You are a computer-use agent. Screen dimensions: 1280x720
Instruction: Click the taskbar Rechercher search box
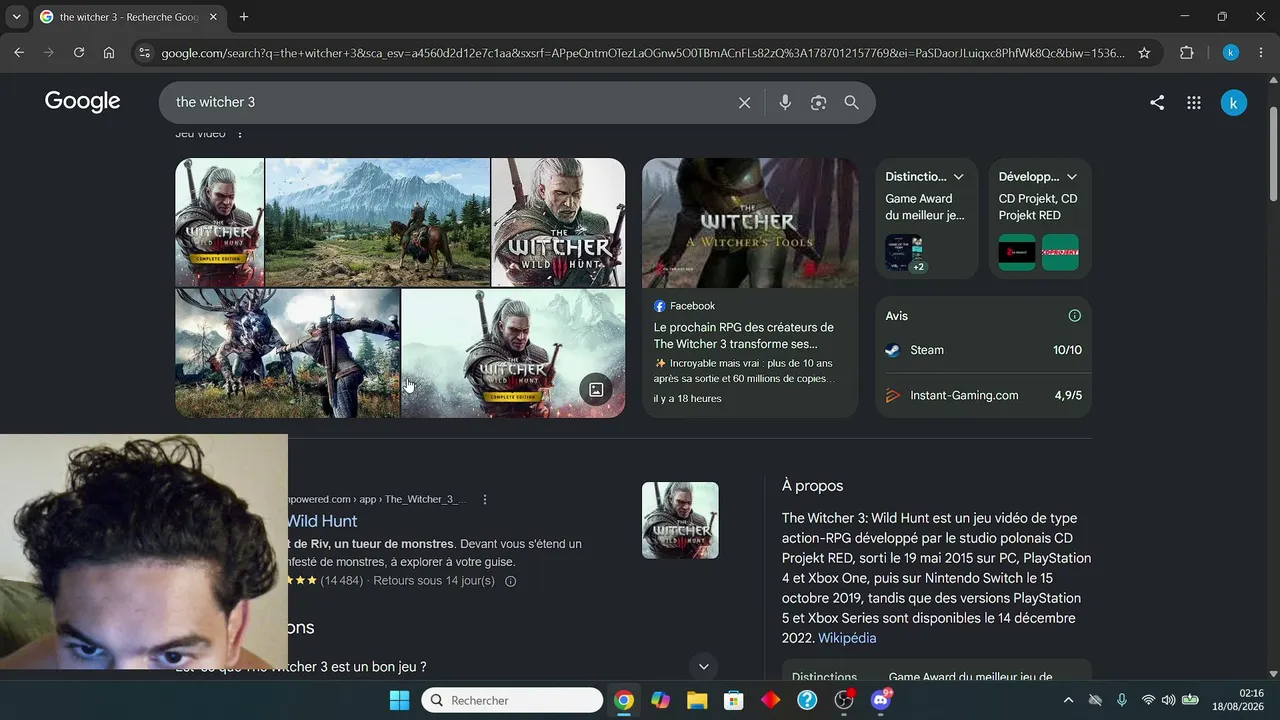(512, 700)
